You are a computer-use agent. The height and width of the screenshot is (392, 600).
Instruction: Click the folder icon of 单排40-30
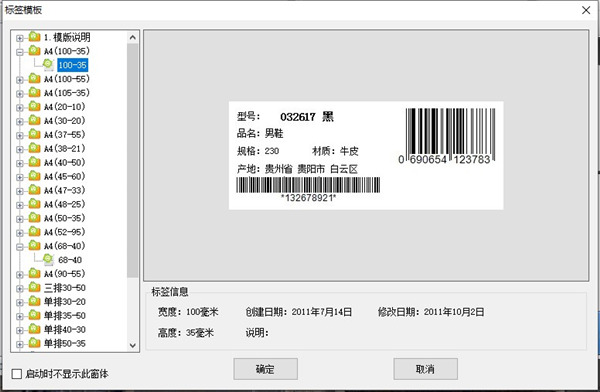(34, 329)
